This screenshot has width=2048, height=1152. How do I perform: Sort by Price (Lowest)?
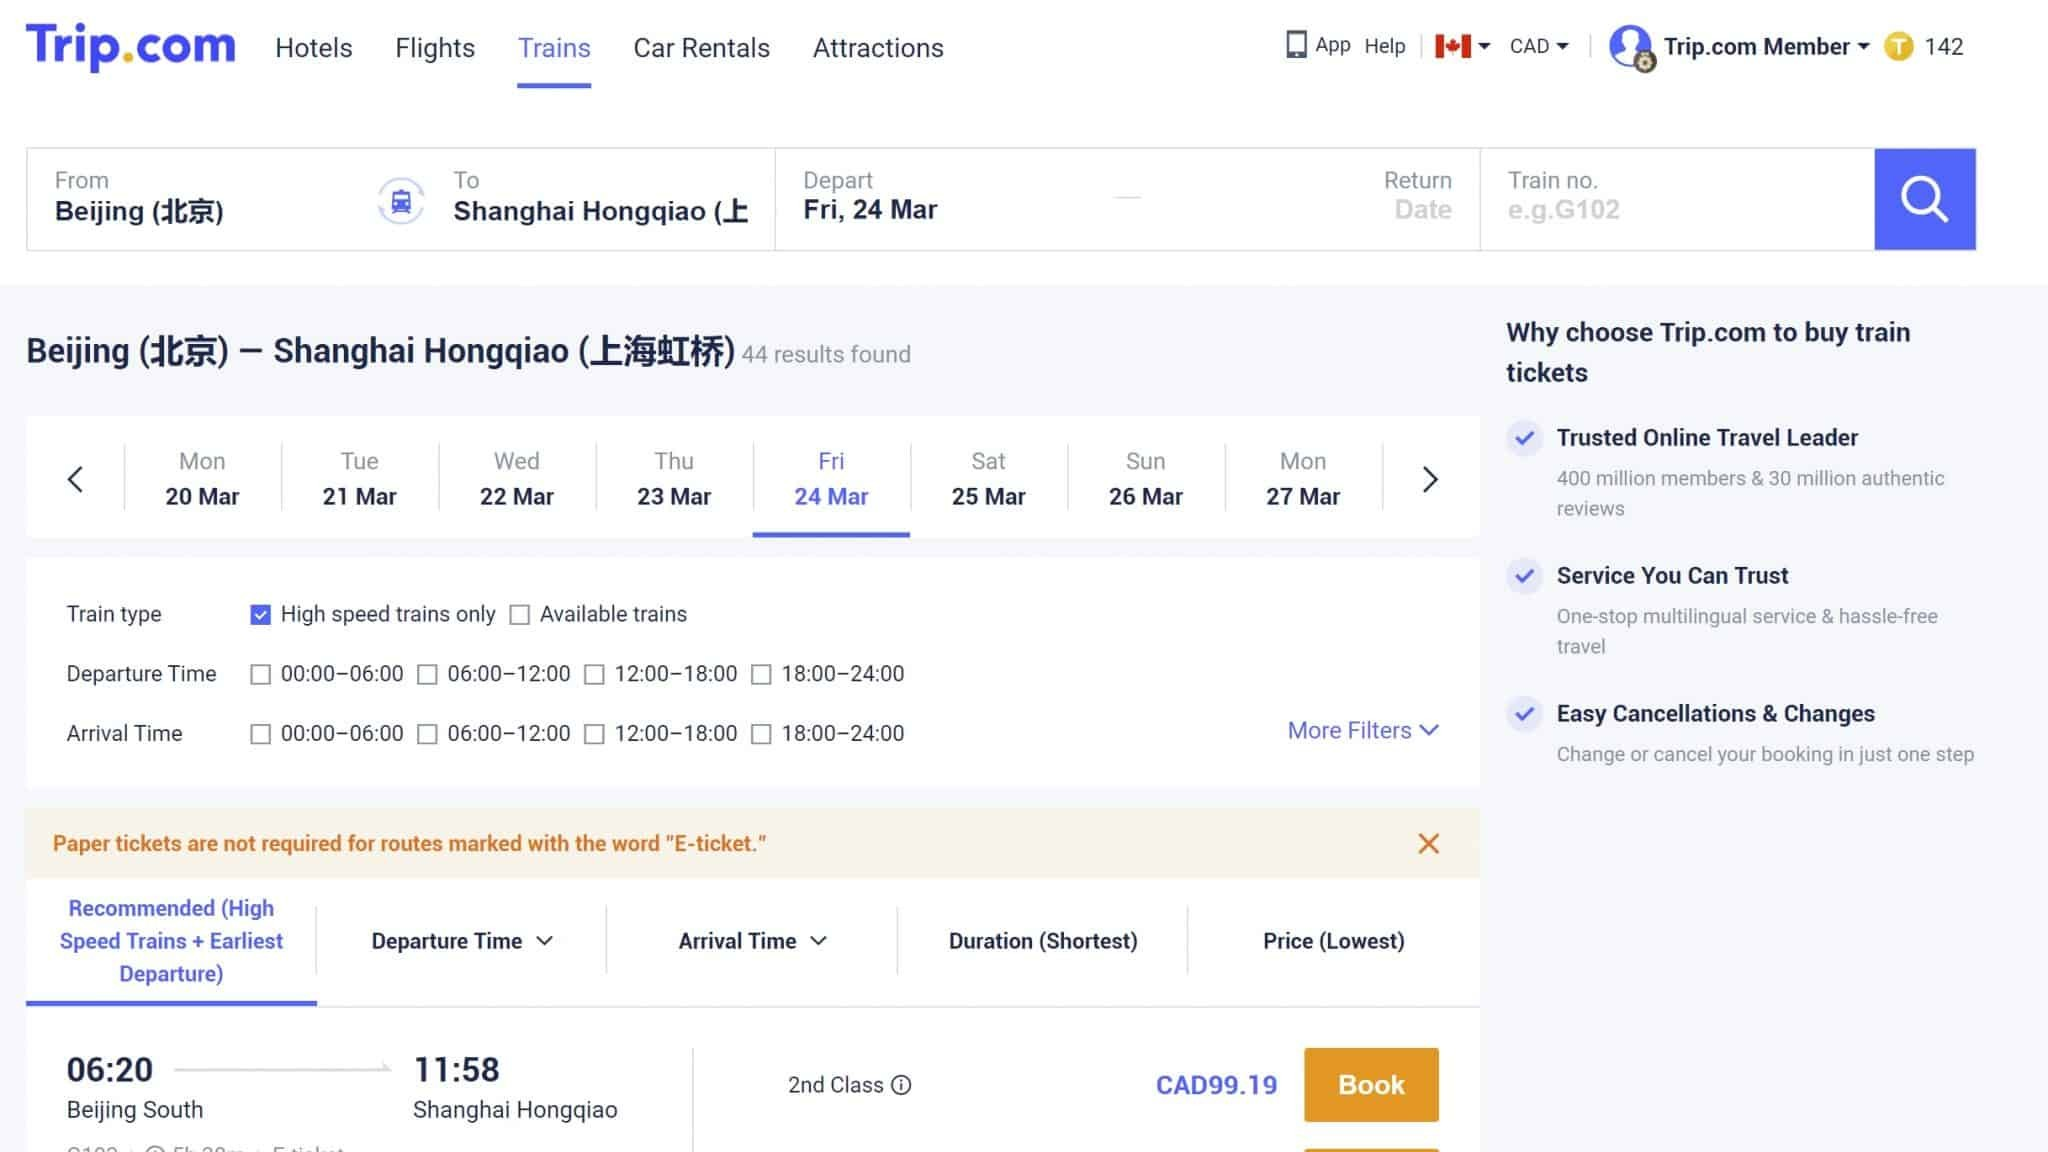1333,941
